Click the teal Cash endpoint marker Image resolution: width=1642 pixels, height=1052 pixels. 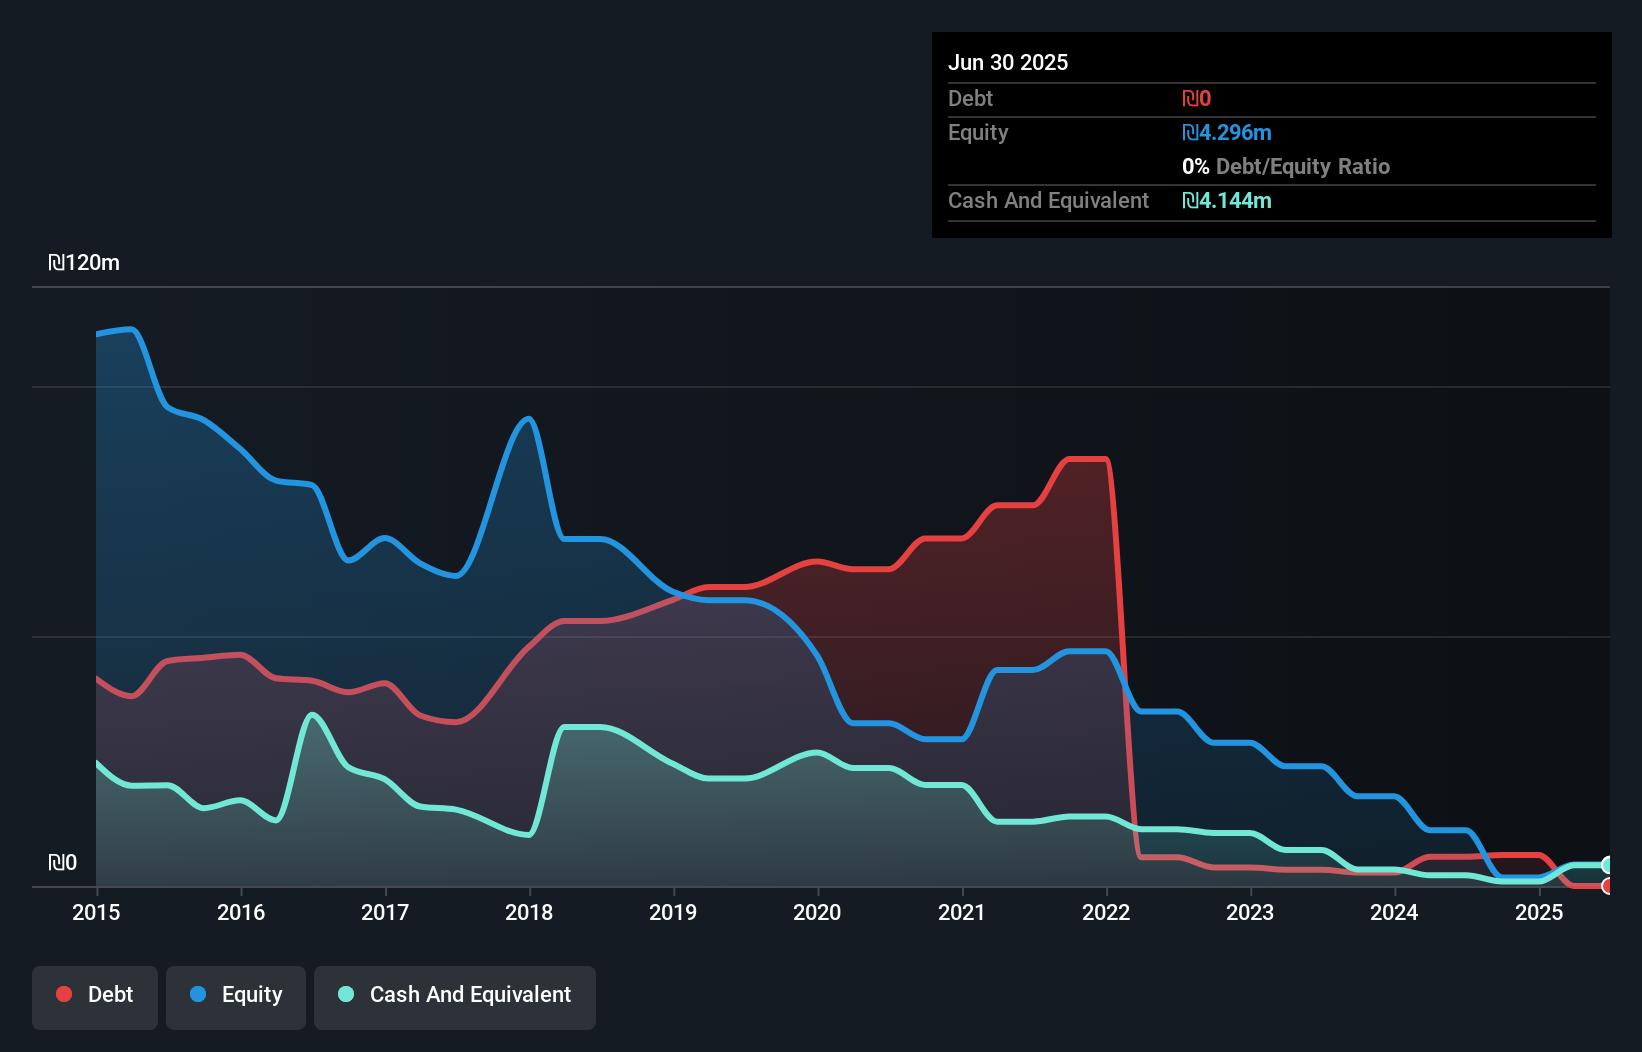[1608, 865]
